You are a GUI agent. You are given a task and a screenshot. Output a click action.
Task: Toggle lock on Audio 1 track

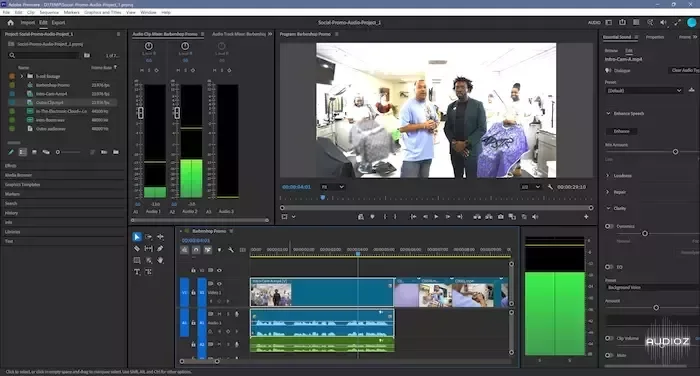193,322
